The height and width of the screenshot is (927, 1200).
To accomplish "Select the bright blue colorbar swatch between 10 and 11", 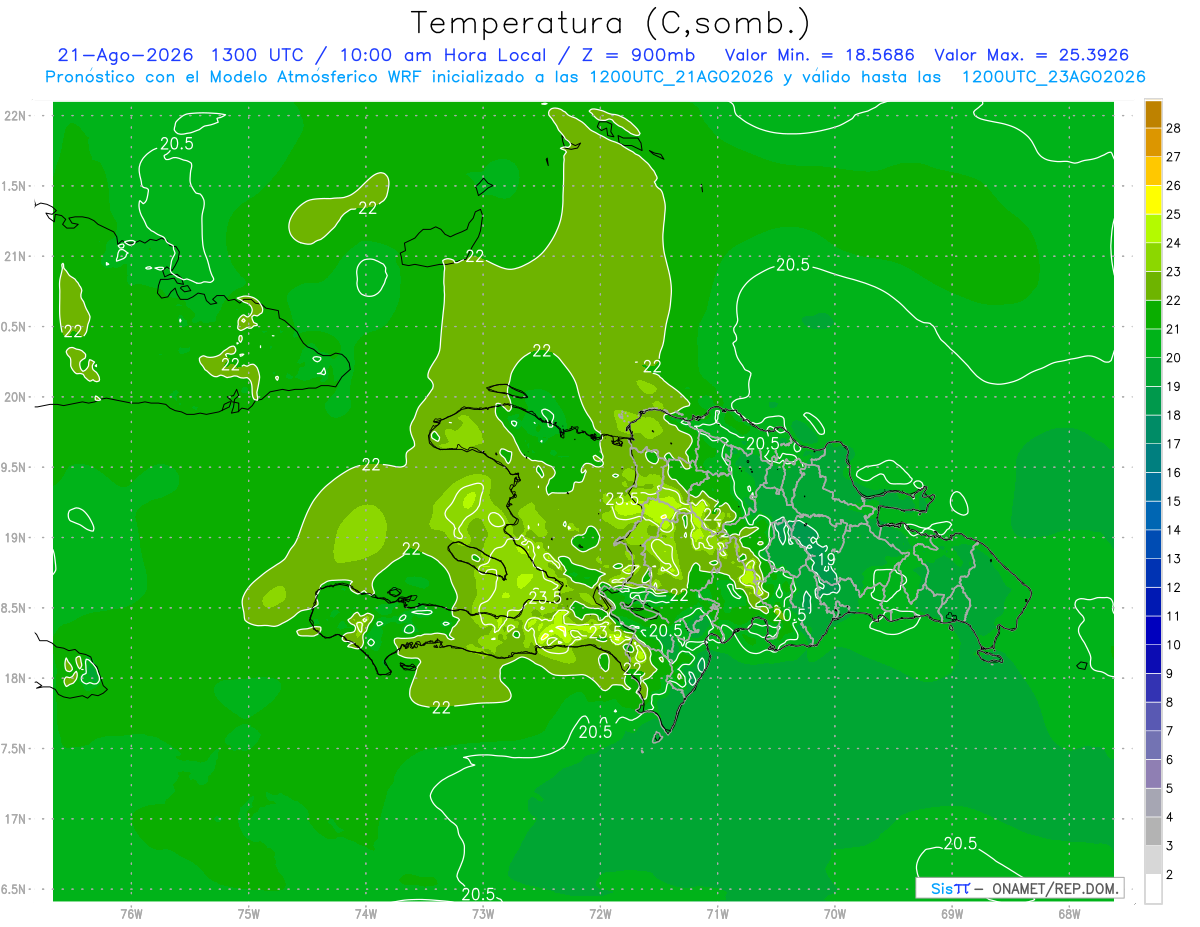I will [1153, 631].
